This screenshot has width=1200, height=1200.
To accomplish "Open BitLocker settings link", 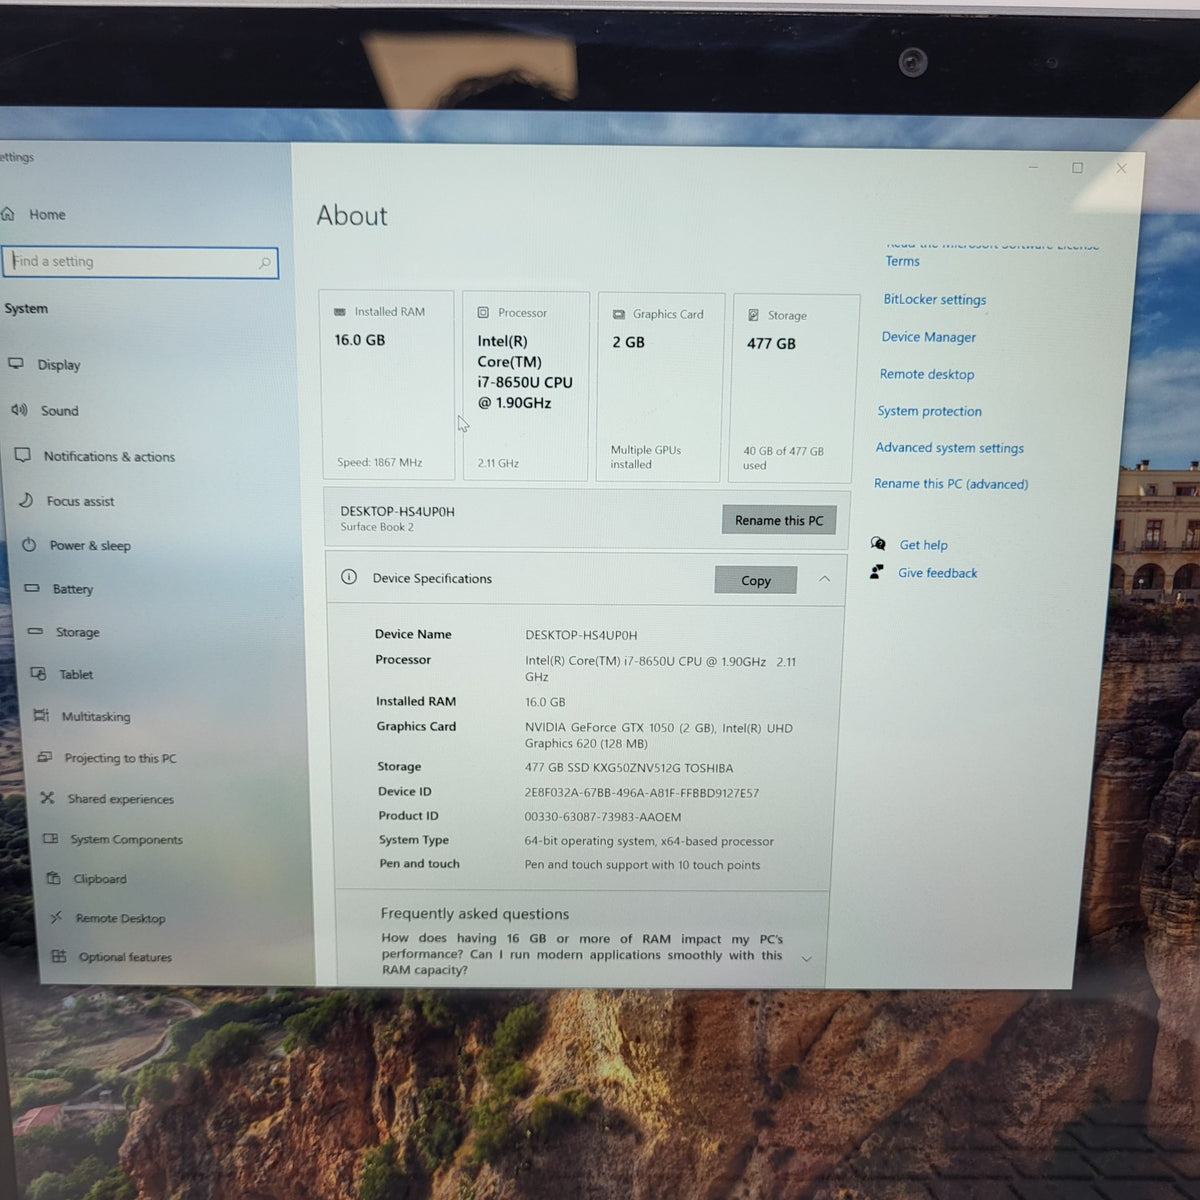I will [934, 299].
